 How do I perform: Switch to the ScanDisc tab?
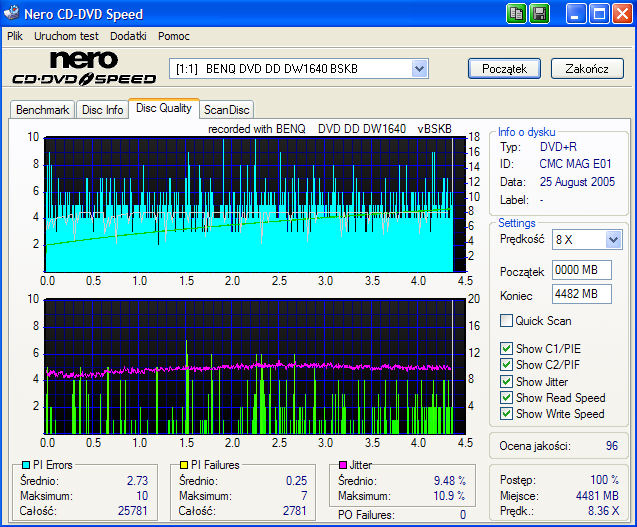click(x=227, y=110)
